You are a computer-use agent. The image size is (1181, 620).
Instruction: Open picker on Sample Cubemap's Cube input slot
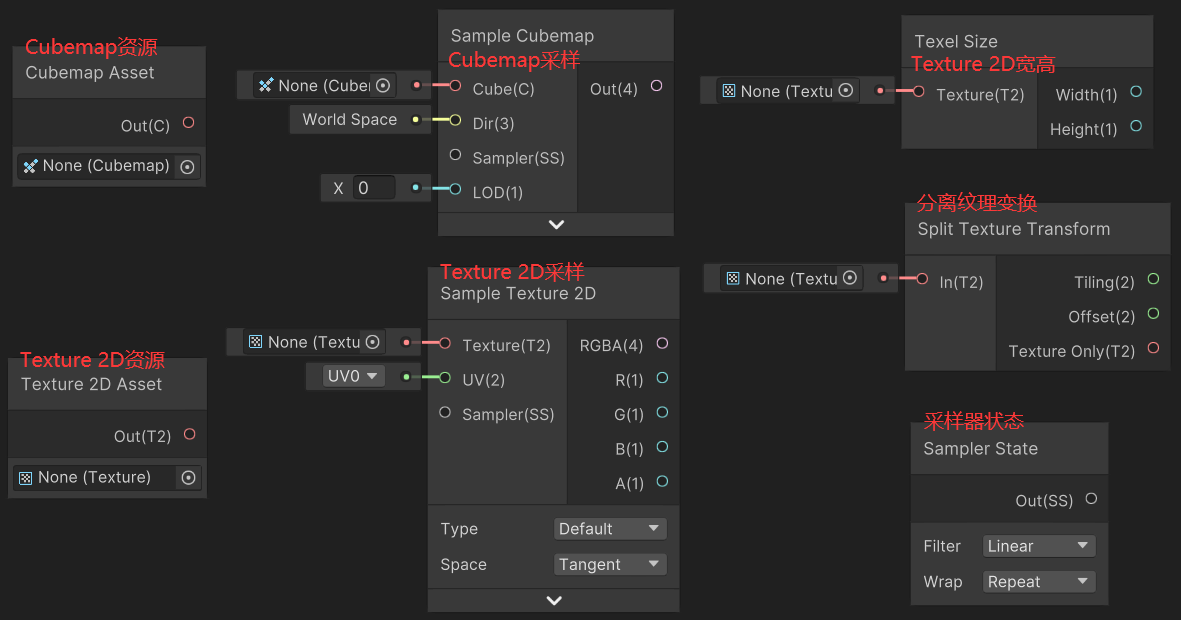(382, 85)
